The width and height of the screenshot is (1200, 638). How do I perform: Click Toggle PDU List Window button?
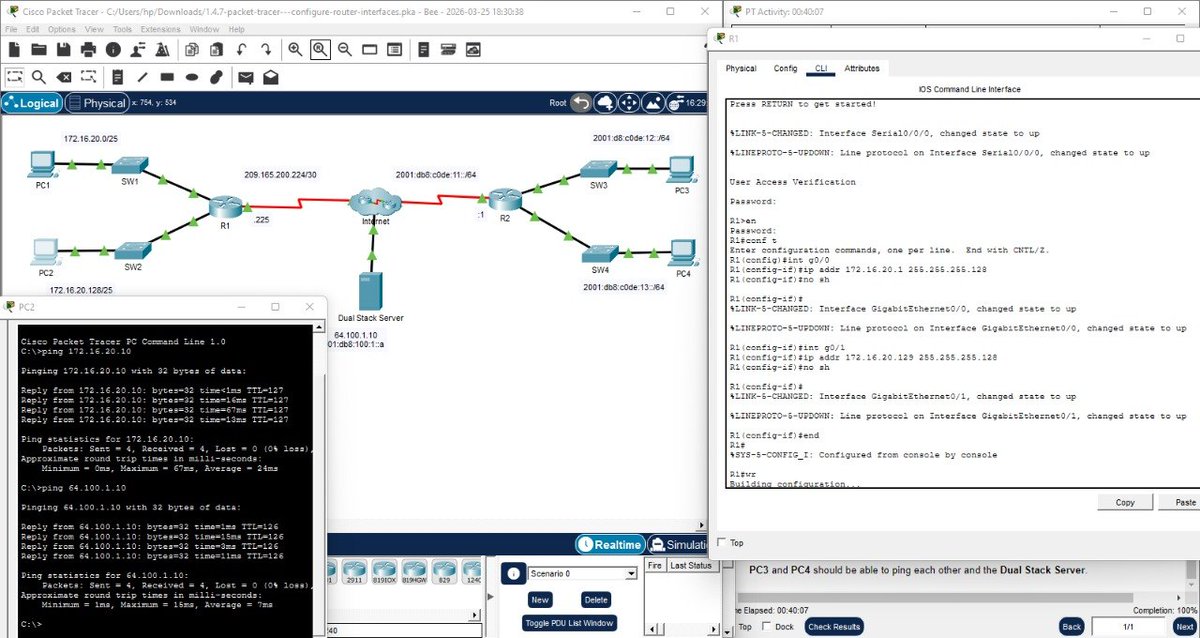570,623
